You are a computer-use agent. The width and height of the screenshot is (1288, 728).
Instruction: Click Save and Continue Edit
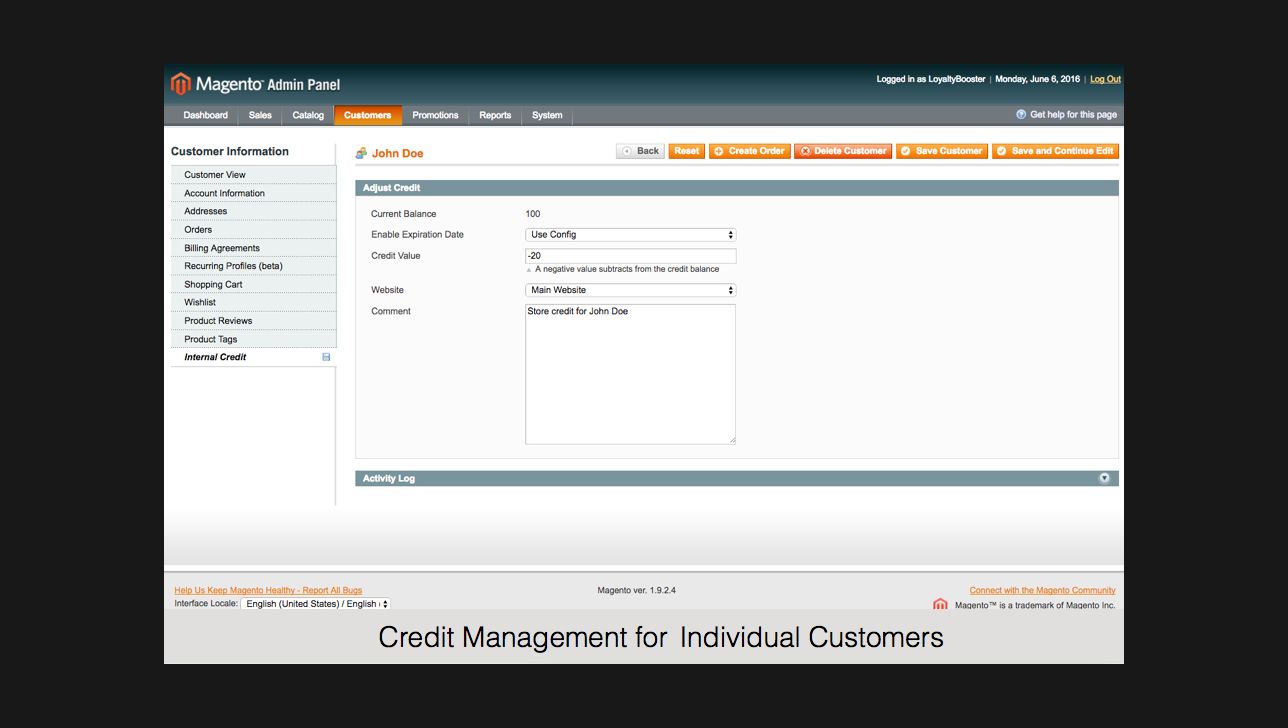coord(1055,151)
